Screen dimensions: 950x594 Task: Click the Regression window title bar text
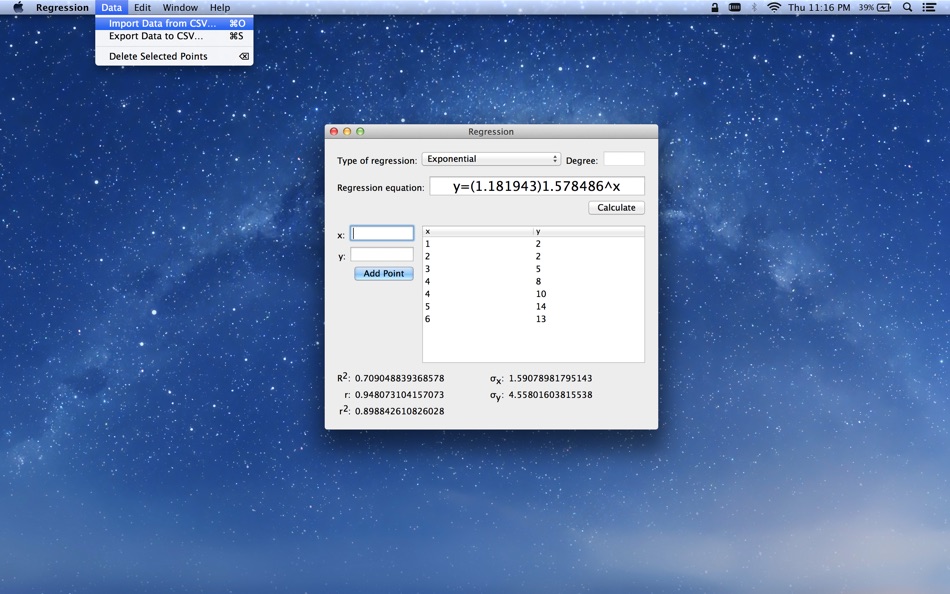[x=491, y=132]
